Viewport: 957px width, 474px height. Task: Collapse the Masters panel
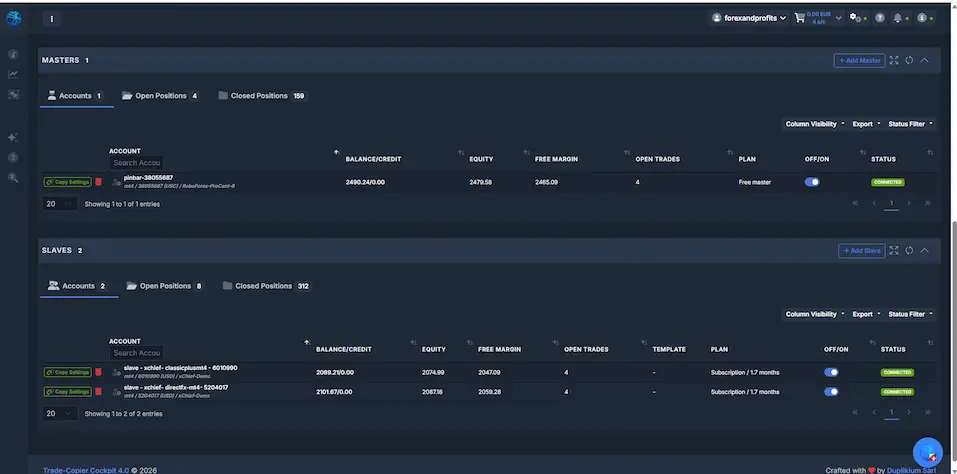coord(925,60)
